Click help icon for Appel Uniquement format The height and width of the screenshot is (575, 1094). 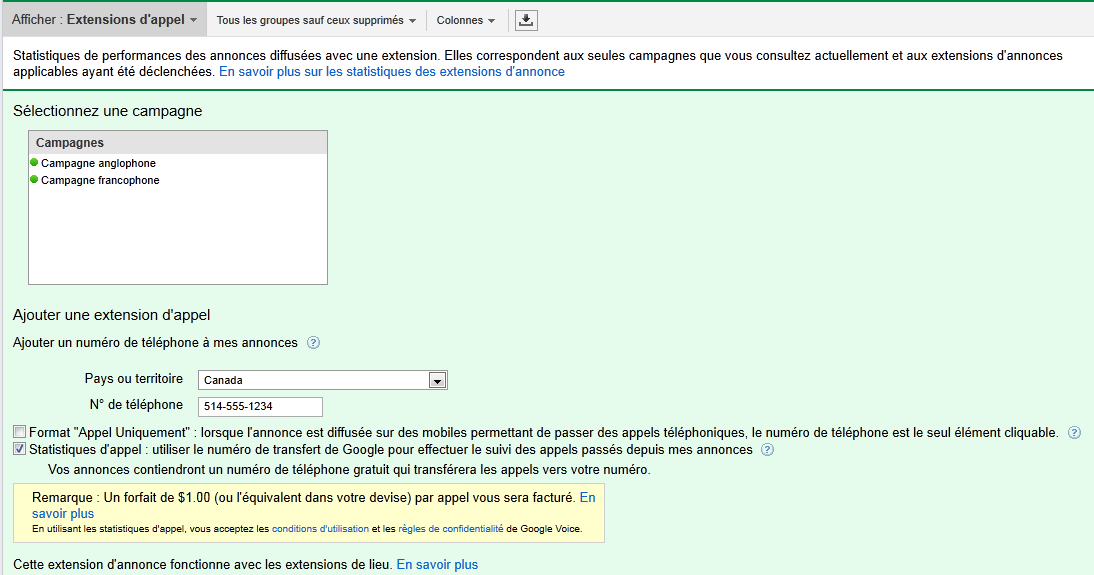coord(1074,433)
